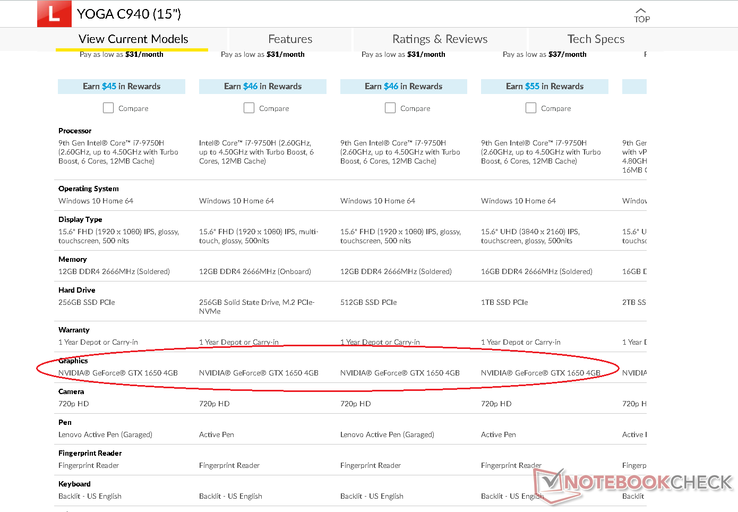Image resolution: width=738 pixels, height=512 pixels.
Task: Select the 512GB SSD PCIe value
Action: 369,302
